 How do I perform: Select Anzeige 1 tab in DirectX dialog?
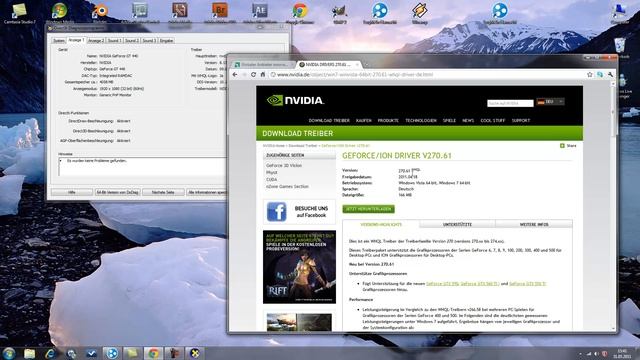click(76, 40)
